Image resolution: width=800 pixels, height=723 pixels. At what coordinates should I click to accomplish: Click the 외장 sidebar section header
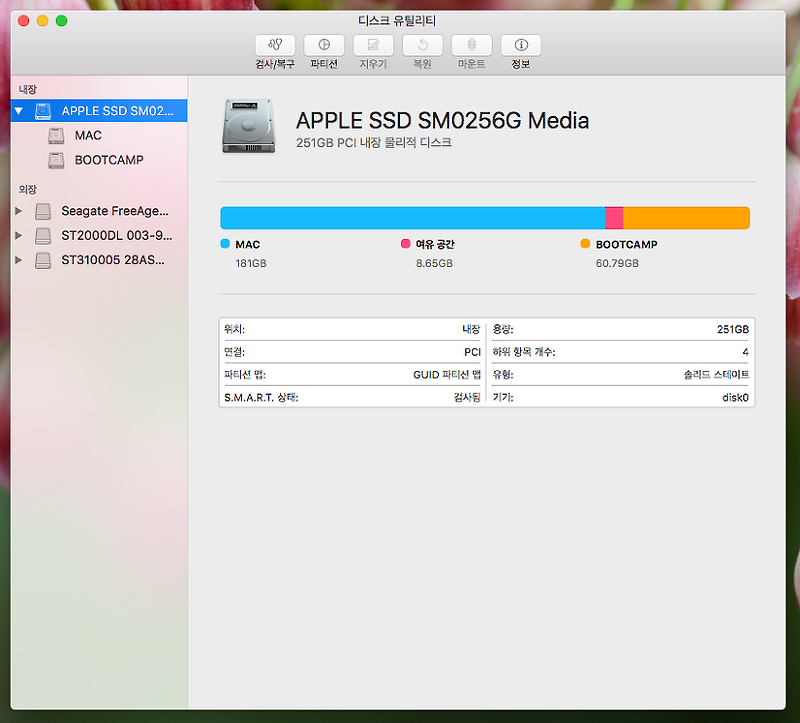[x=28, y=189]
